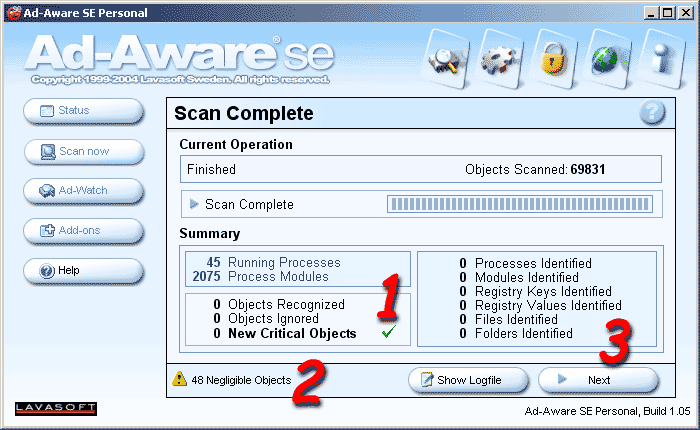
Task: Click the yellow warning triangle icon
Action: point(179,380)
